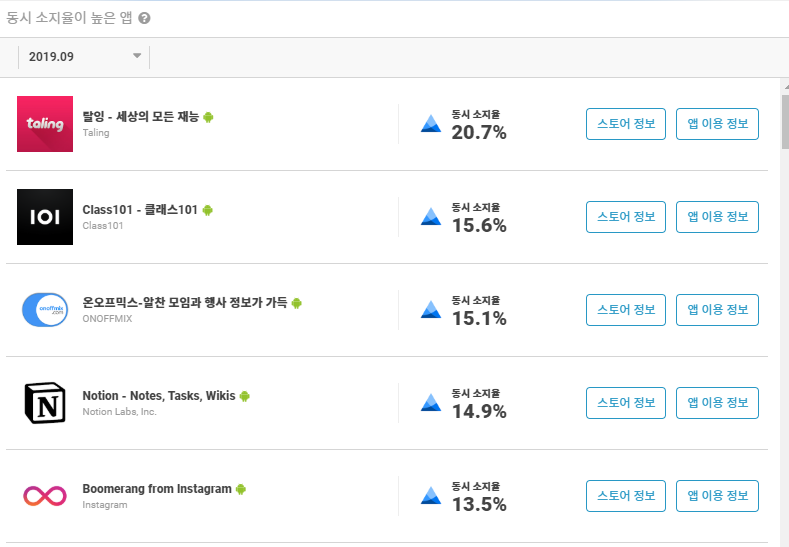The height and width of the screenshot is (547, 789).
Task: Click the help question mark icon
Action: coord(144,18)
